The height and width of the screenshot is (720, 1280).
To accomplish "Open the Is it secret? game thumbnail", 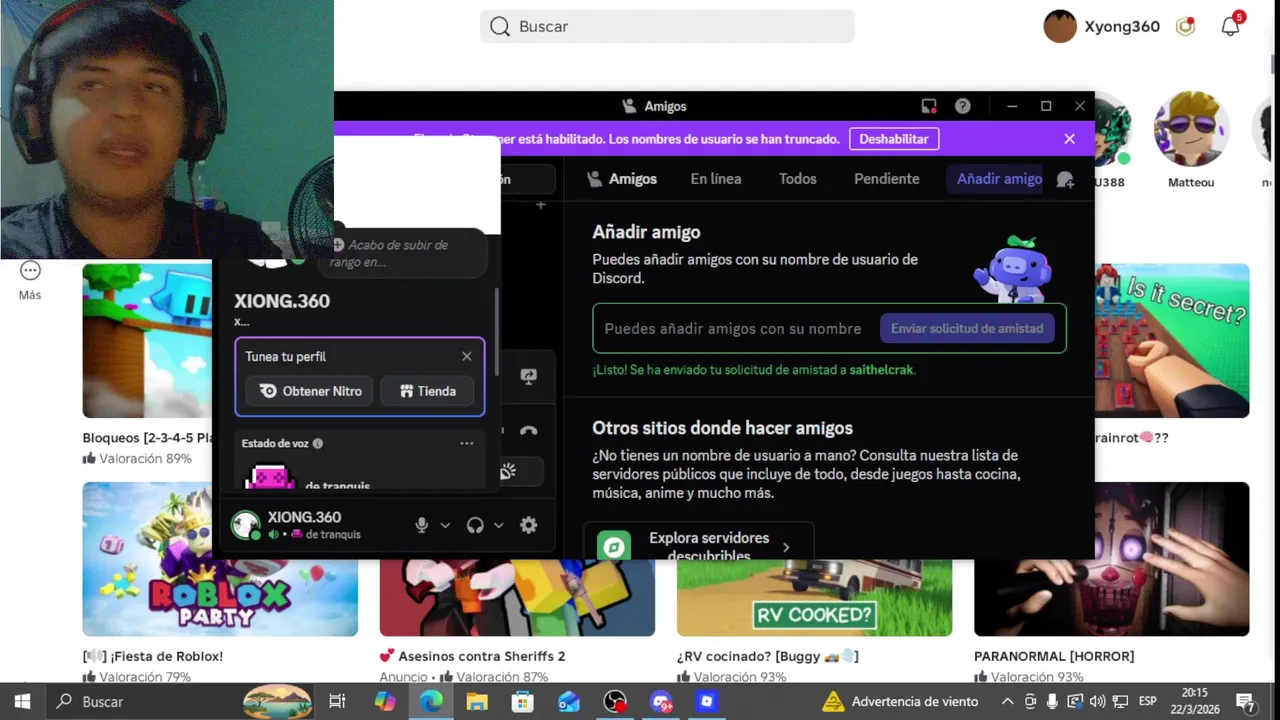I will (x=1172, y=341).
